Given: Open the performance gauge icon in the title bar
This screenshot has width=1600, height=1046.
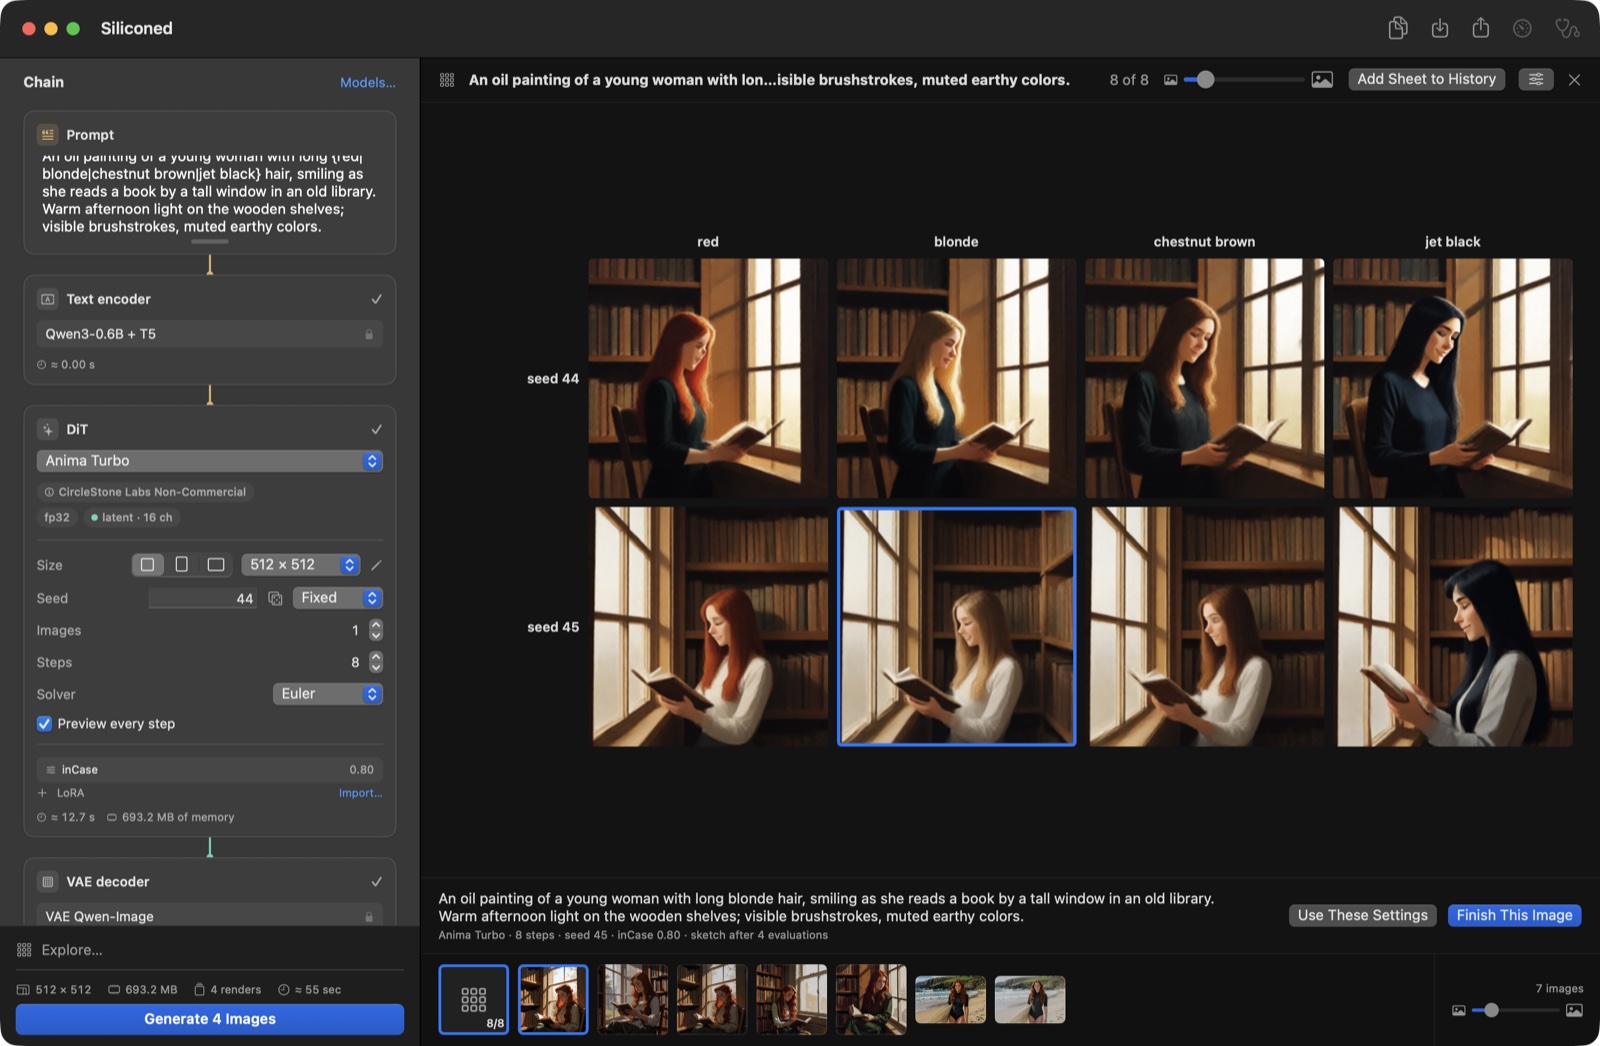Looking at the screenshot, I should point(1522,28).
